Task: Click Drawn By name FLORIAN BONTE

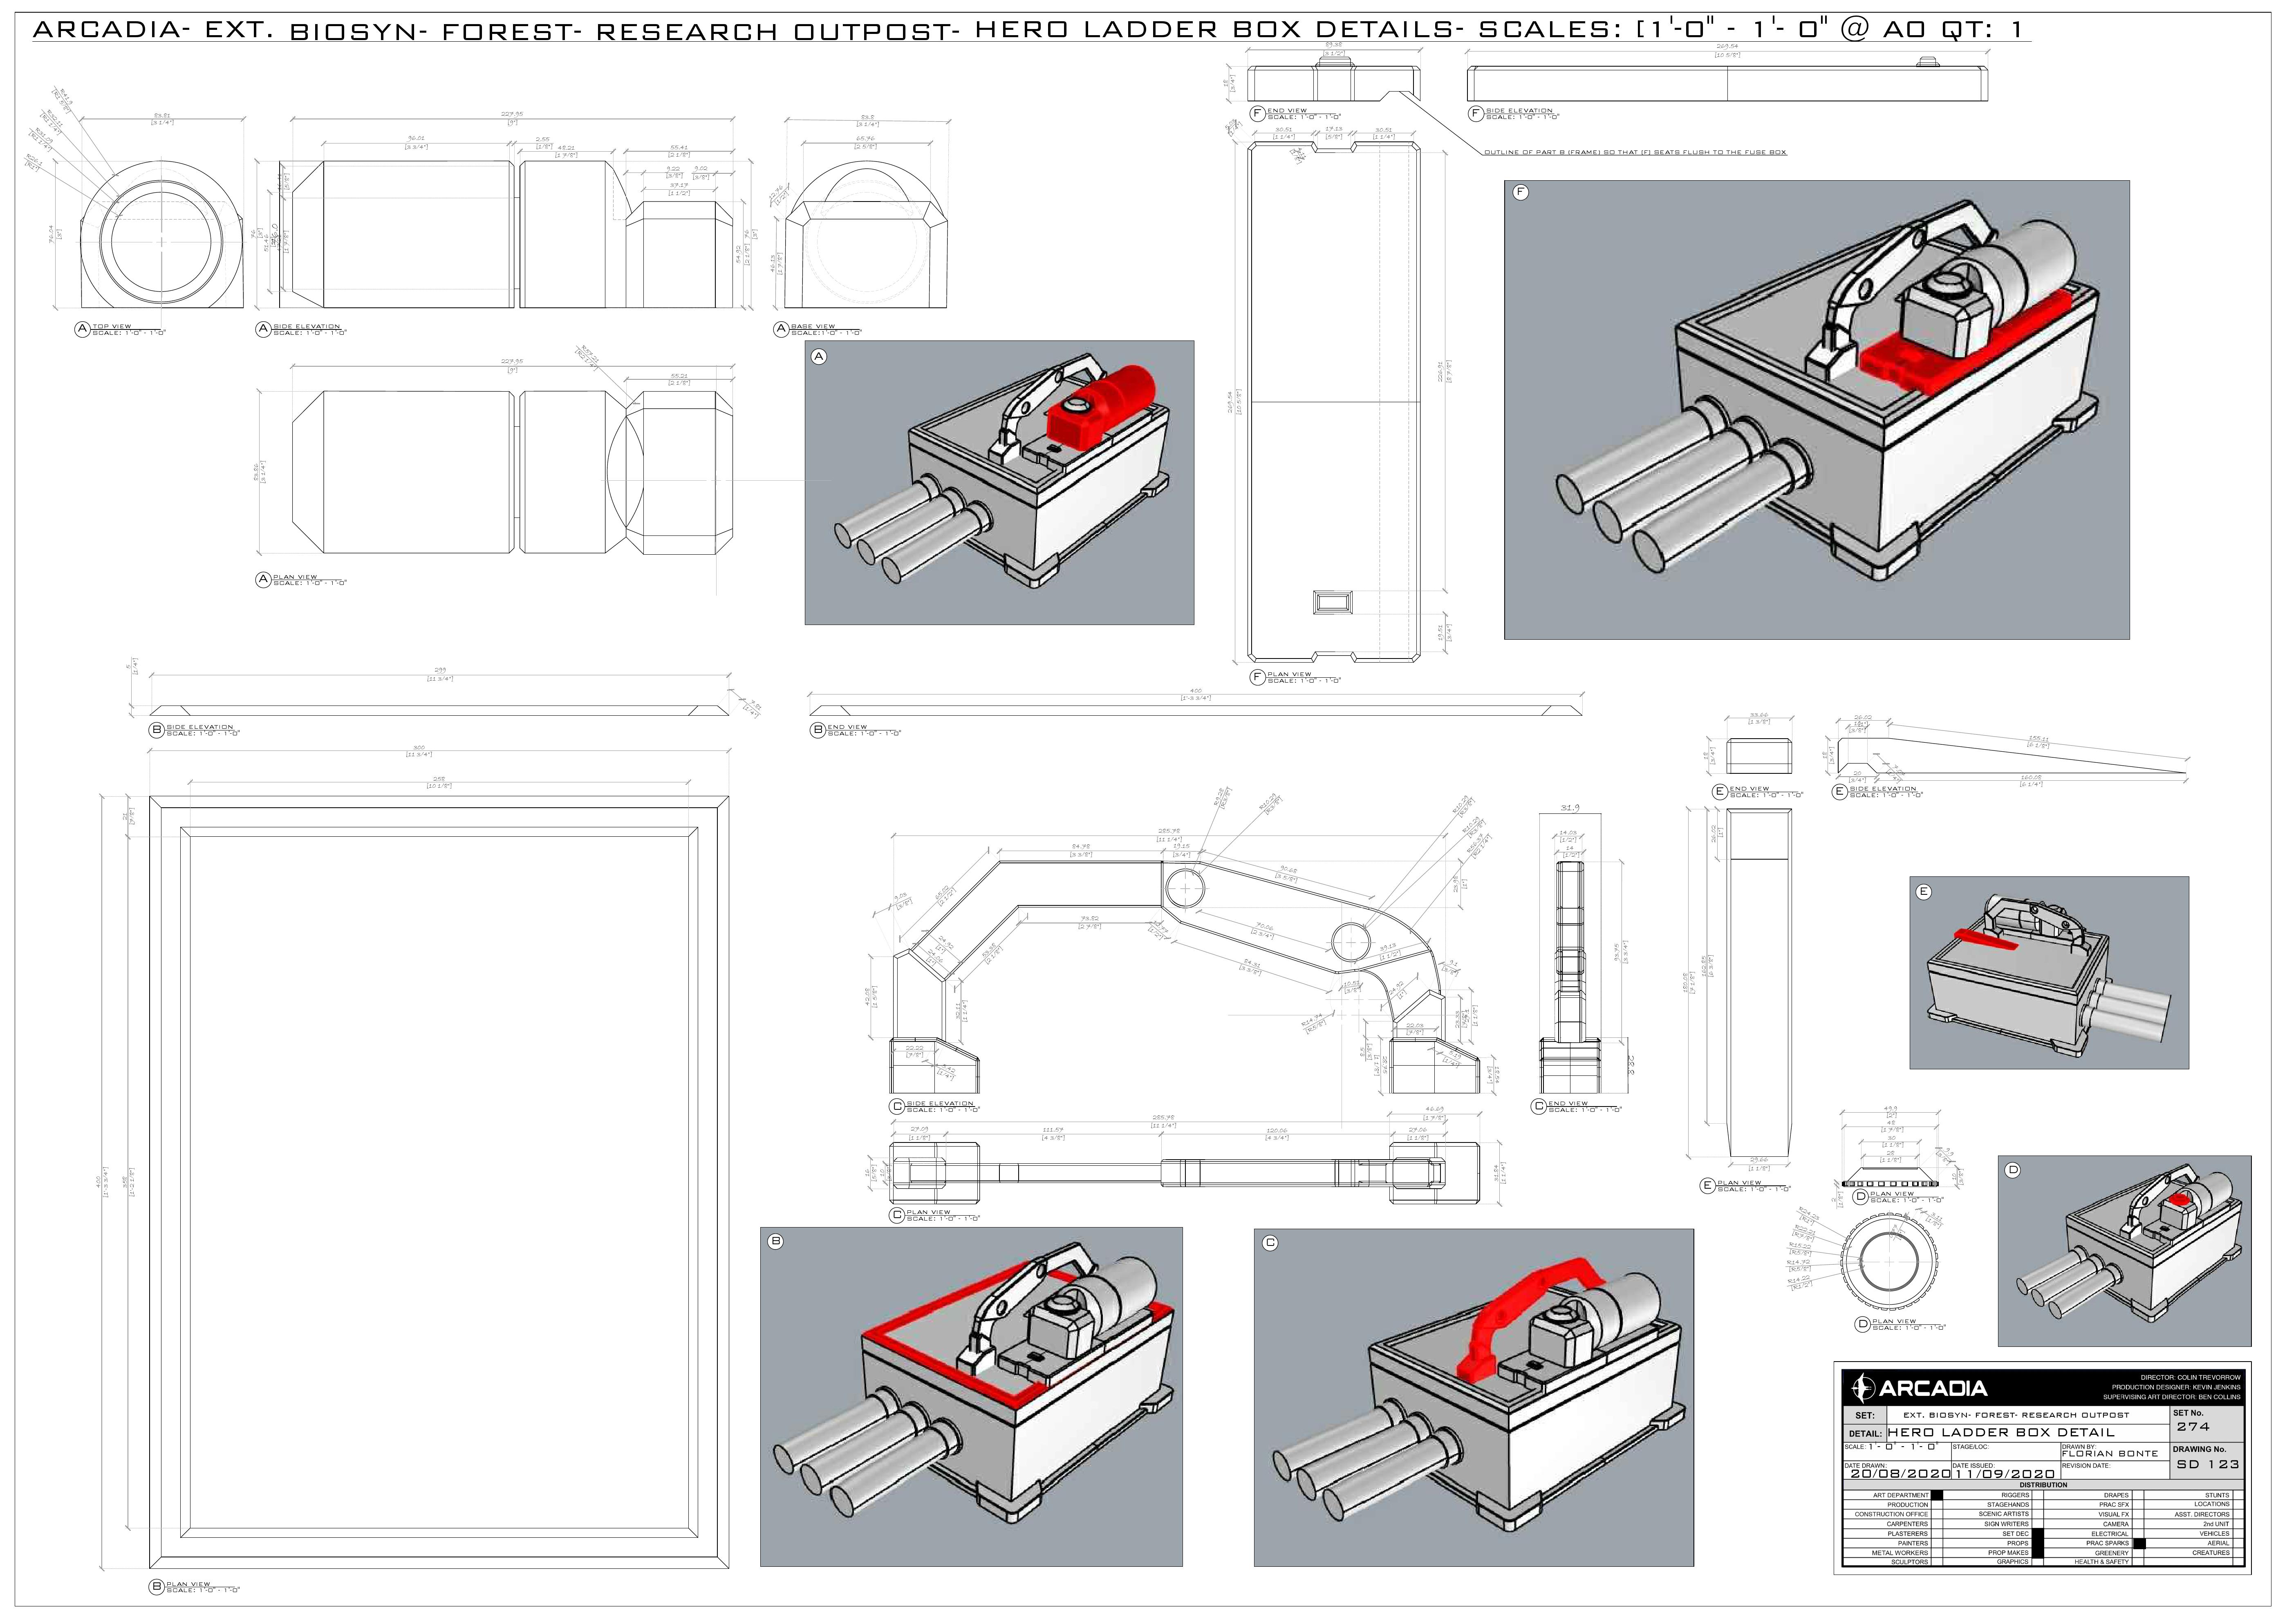Action: pyautogui.click(x=2110, y=1454)
